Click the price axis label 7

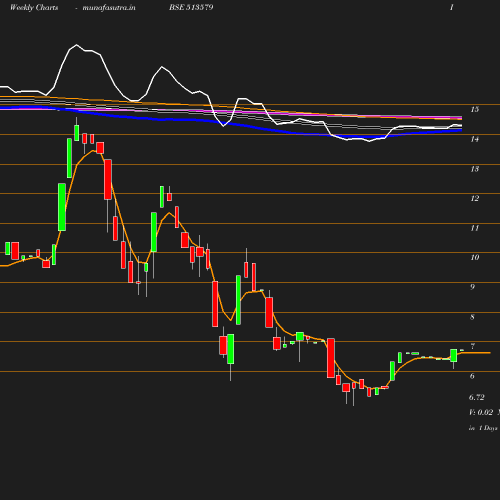(x=472, y=346)
